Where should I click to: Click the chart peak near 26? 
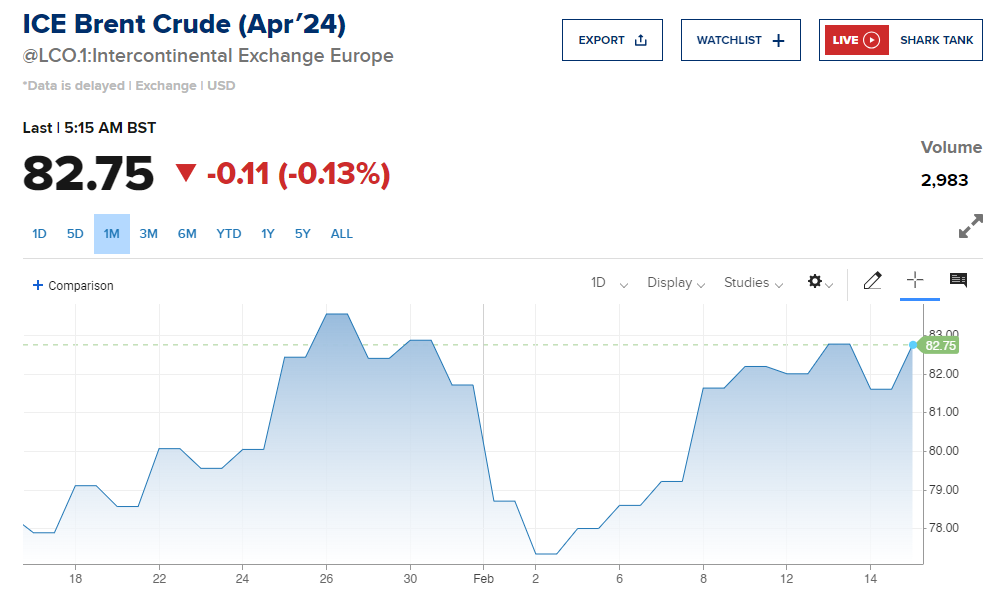[x=337, y=315]
